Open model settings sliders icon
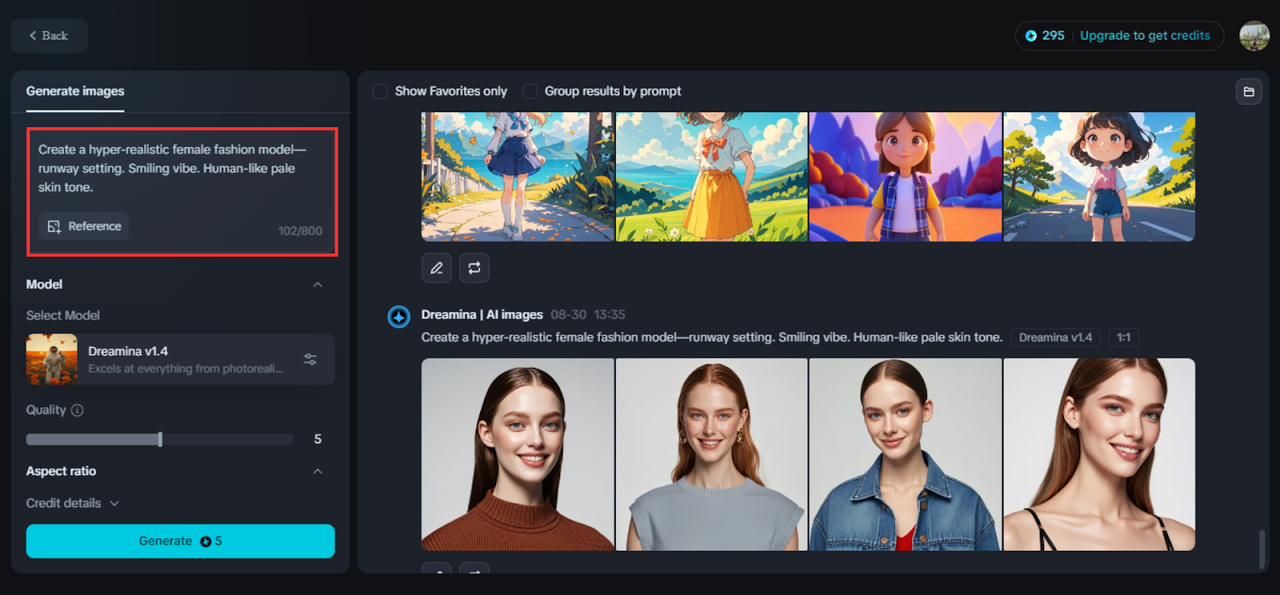The image size is (1280, 595). [x=310, y=359]
